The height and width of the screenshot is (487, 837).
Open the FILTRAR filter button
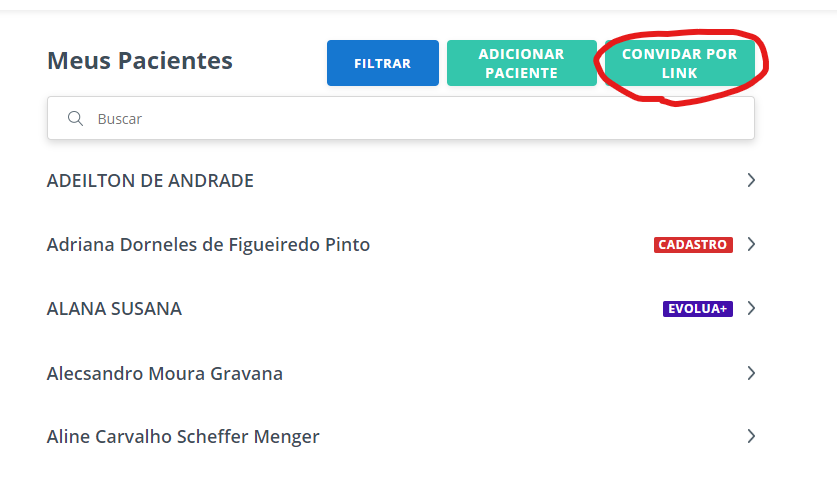coord(383,63)
